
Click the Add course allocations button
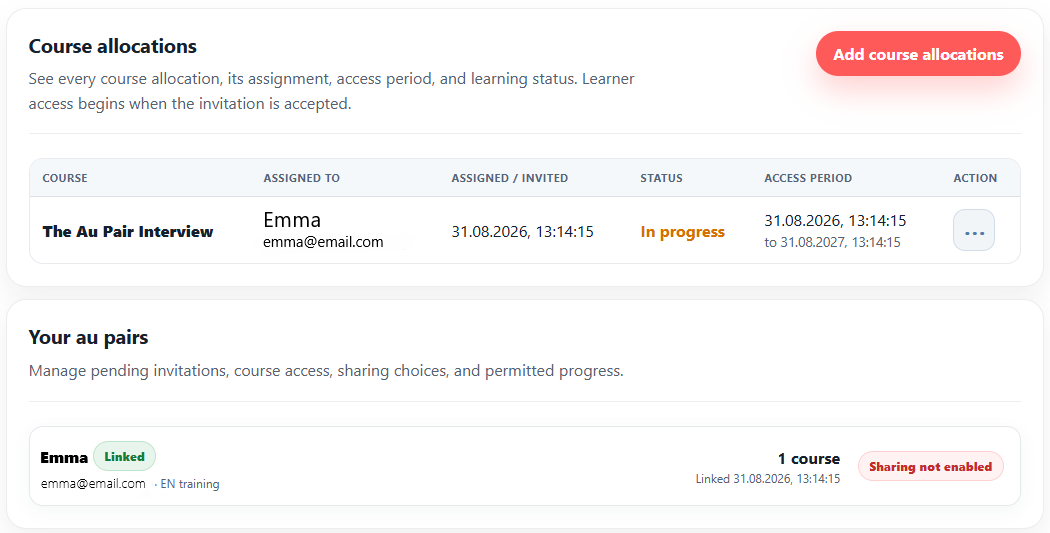click(x=918, y=54)
